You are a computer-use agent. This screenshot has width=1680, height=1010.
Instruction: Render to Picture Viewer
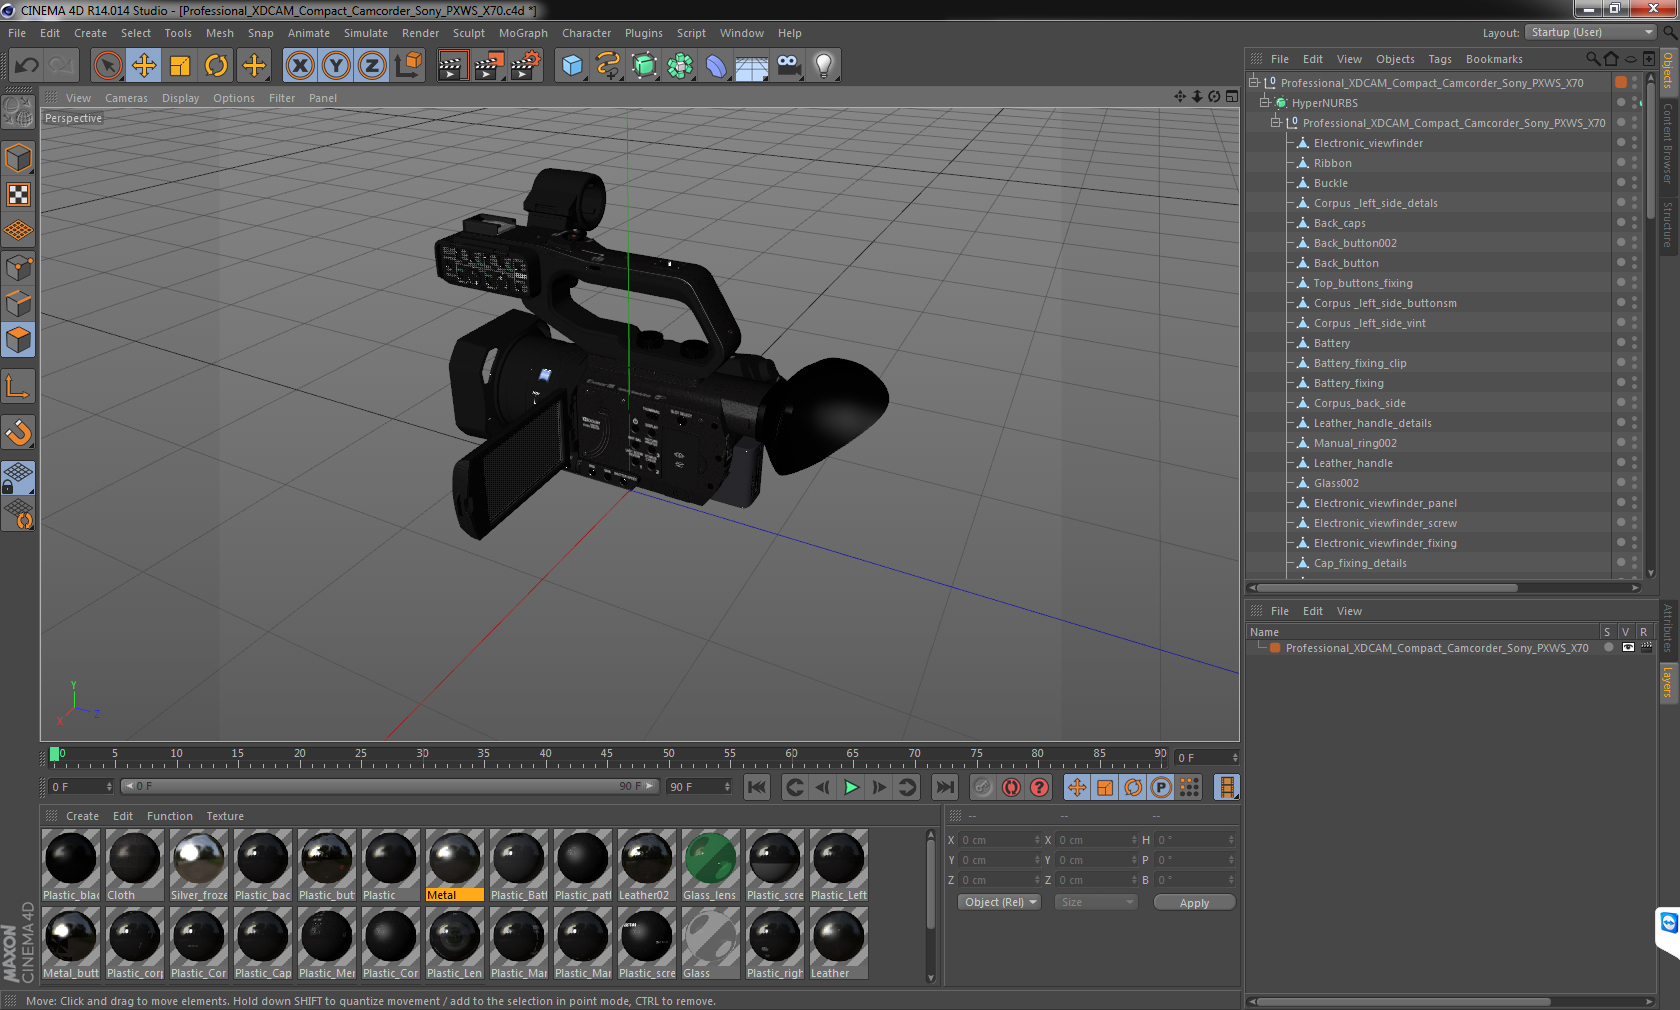489,66
